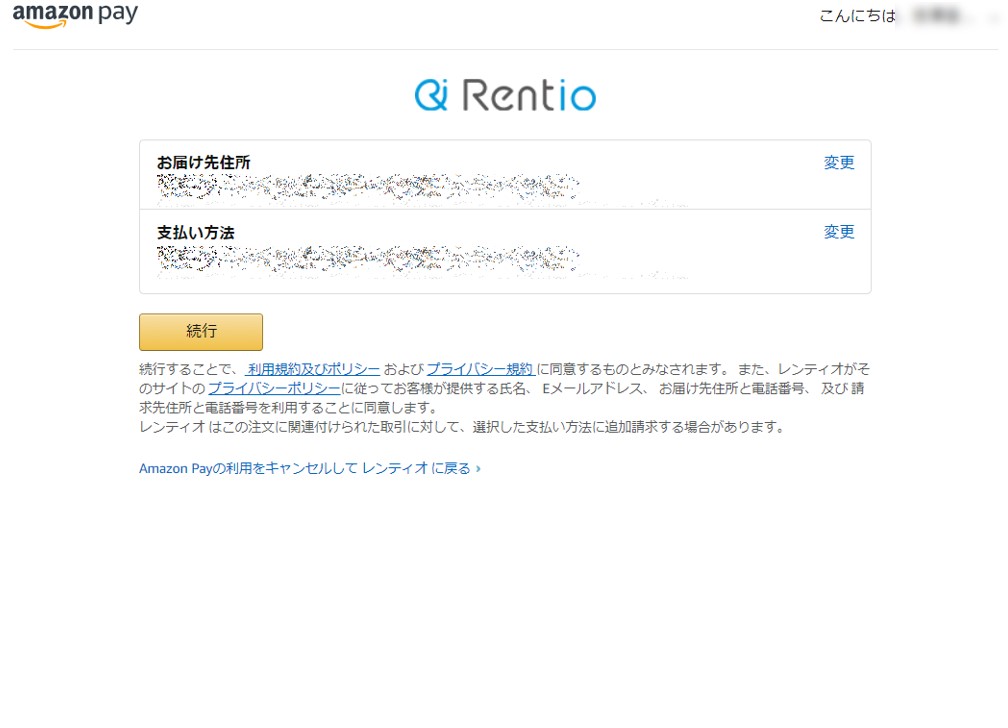Open the 利用規約及びポリシー link

pos(313,369)
